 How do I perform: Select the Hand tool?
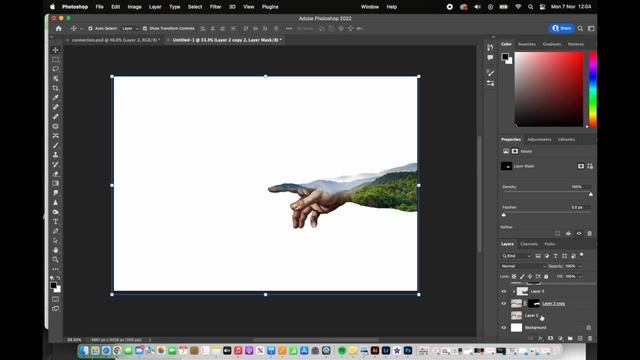tap(56, 250)
